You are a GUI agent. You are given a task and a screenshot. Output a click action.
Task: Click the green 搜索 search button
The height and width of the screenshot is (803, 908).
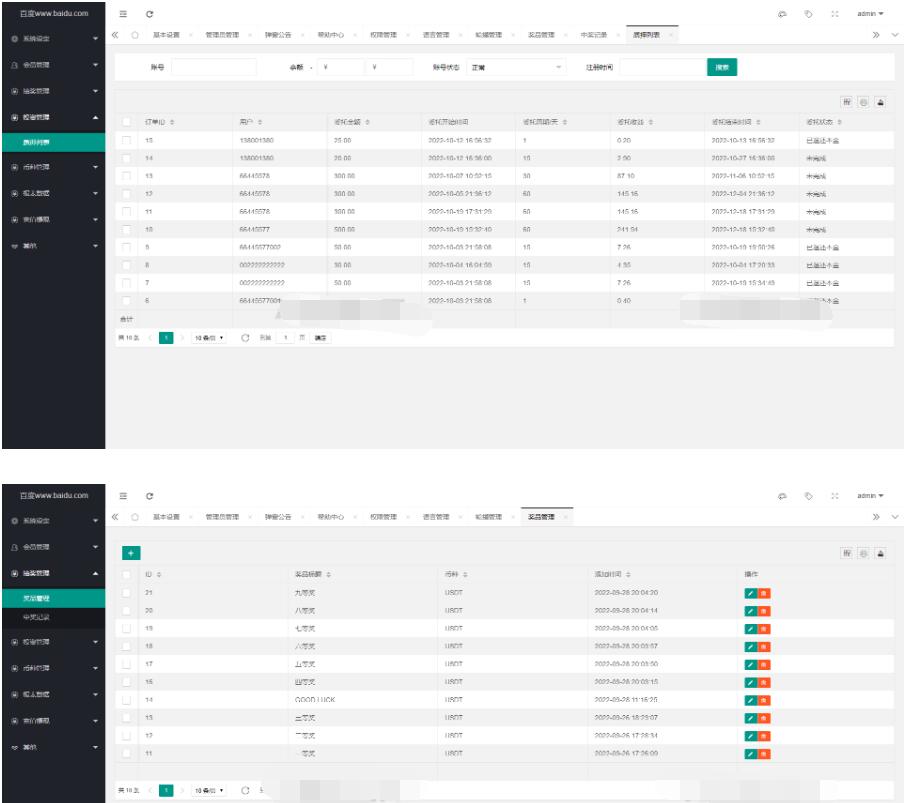pos(722,67)
